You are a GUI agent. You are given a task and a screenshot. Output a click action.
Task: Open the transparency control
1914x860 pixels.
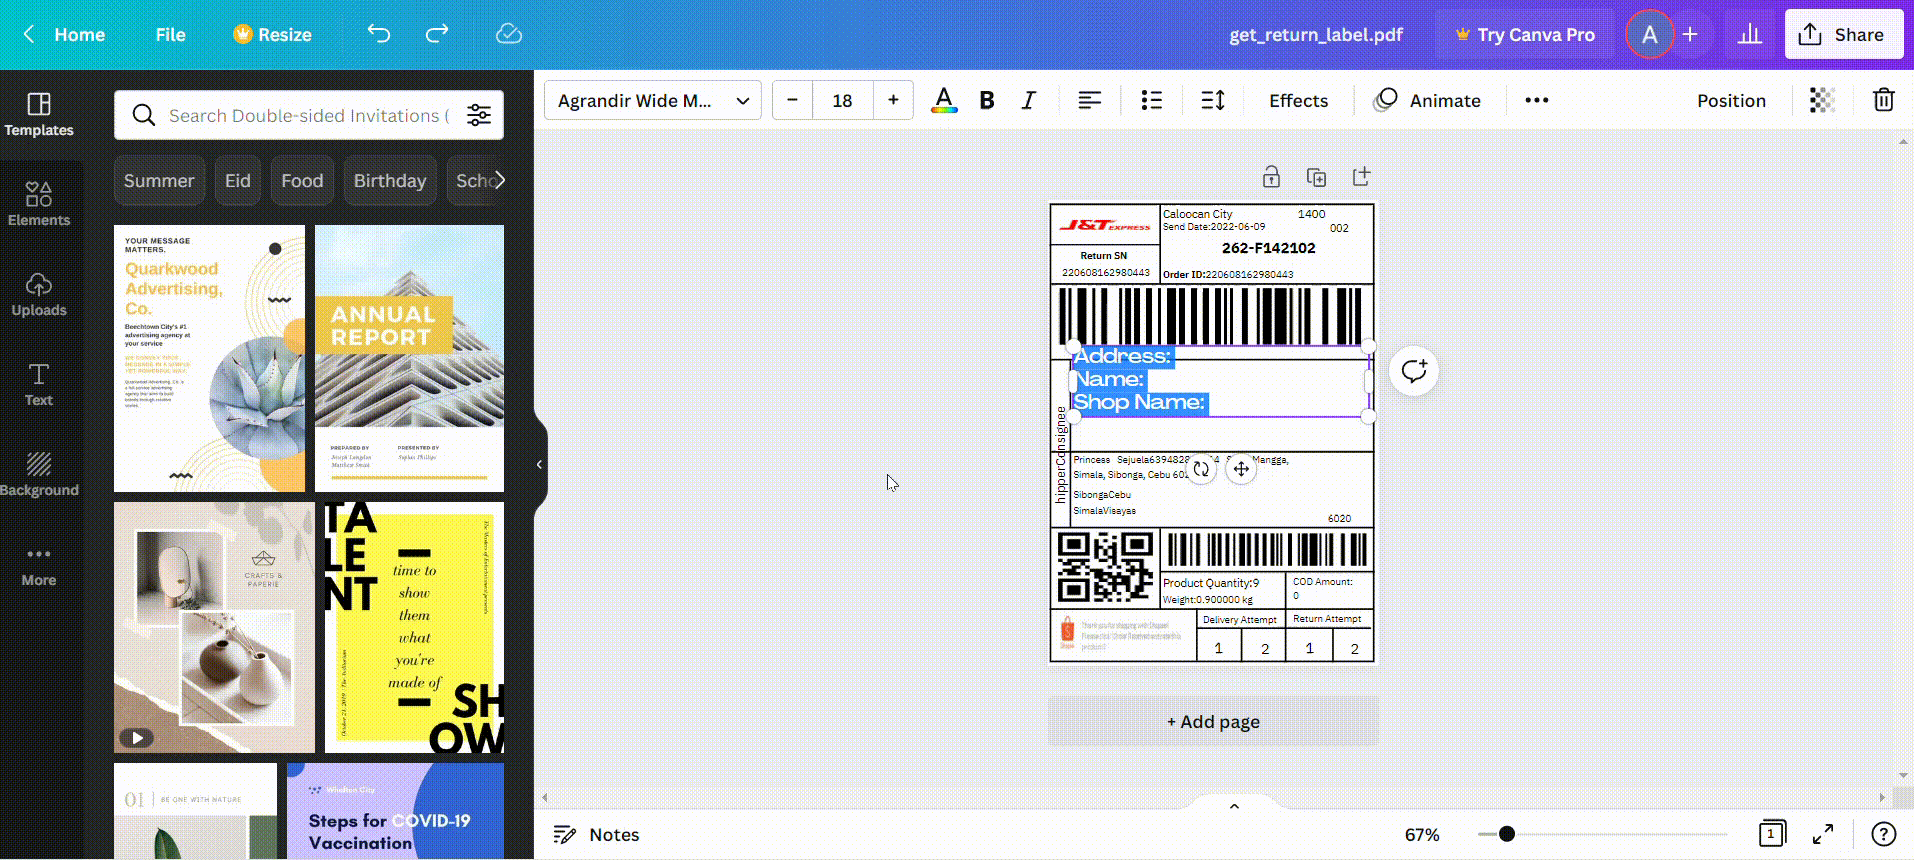(x=1822, y=100)
